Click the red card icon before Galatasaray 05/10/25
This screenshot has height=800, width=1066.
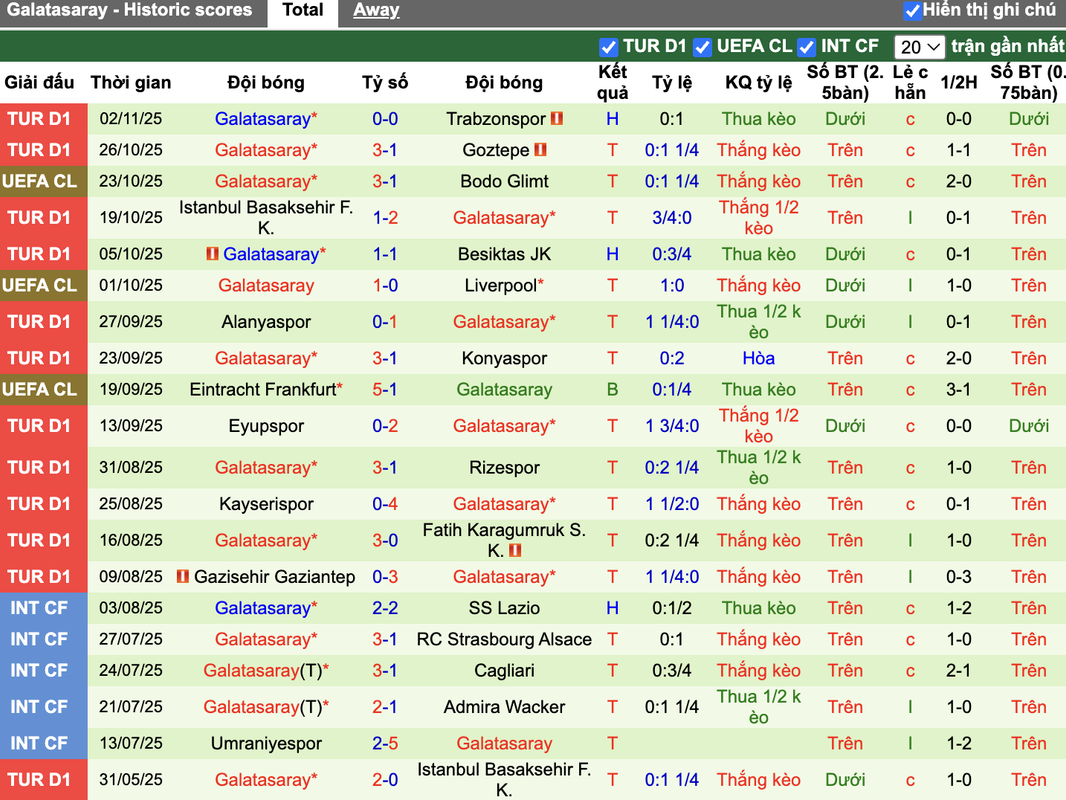(212, 254)
